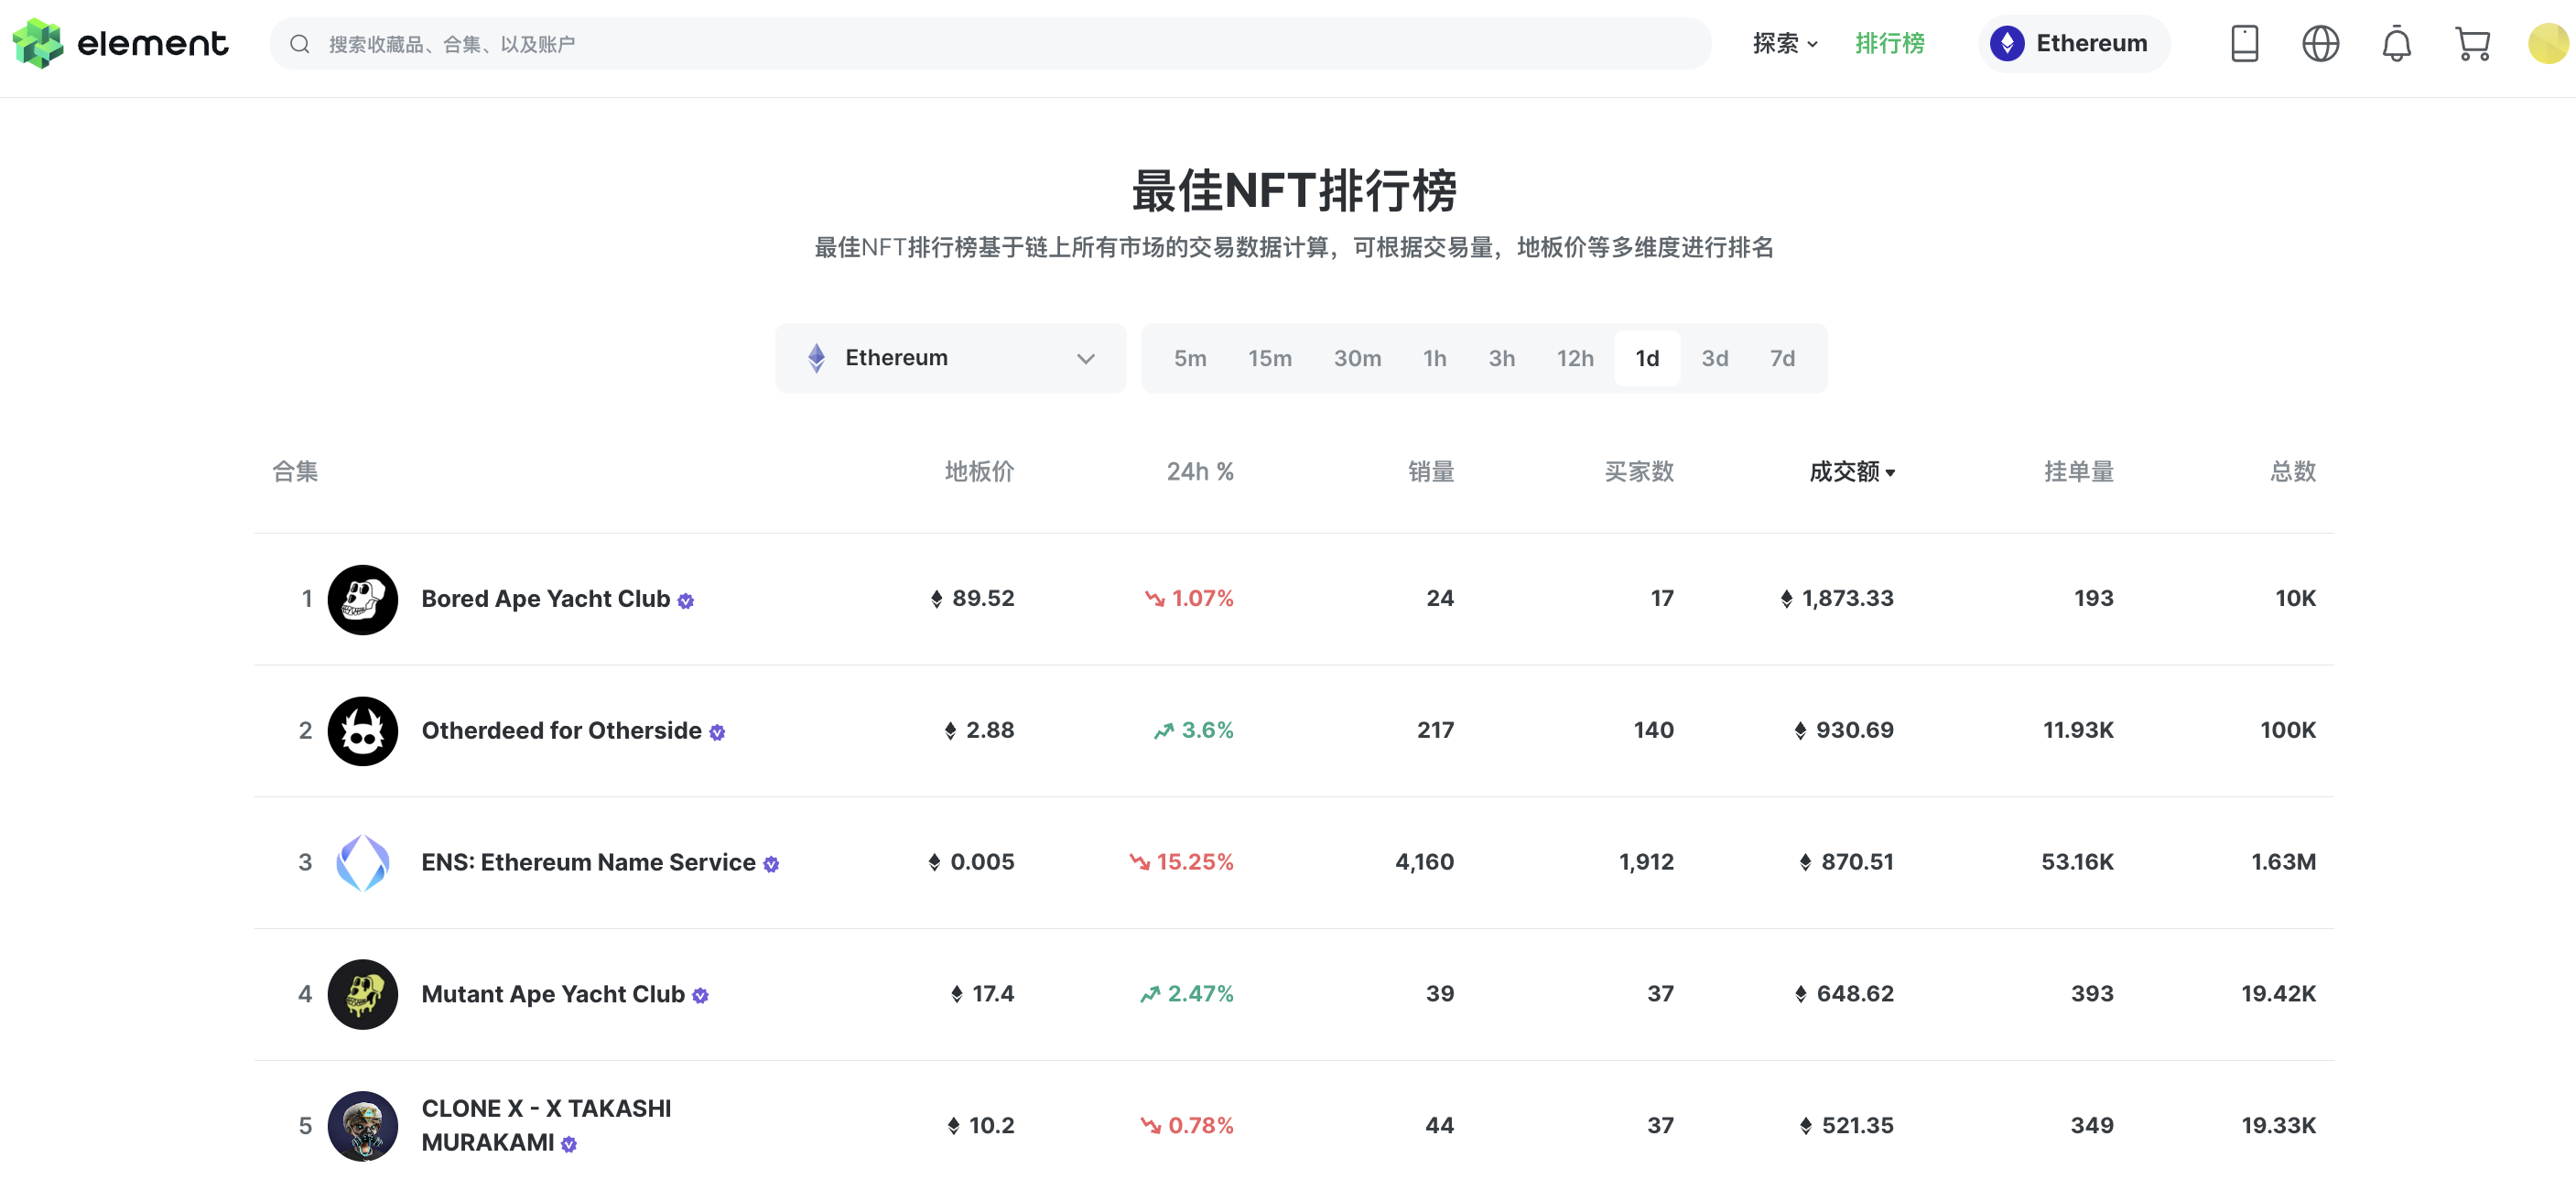Select the 12h time range
Image resolution: width=2576 pixels, height=1190 pixels.
tap(1575, 358)
